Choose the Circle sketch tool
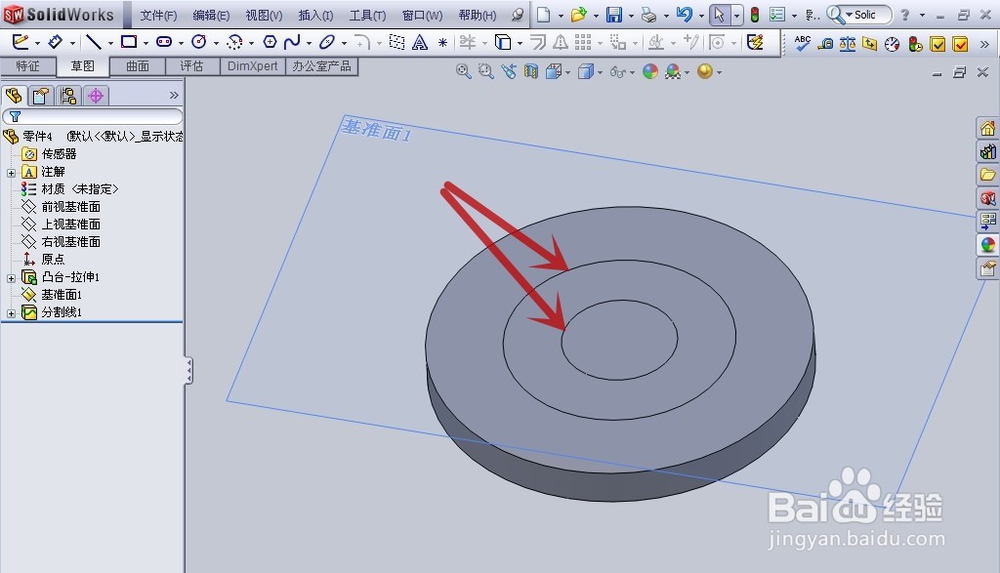Screen dimensions: 1000x573 199,42
